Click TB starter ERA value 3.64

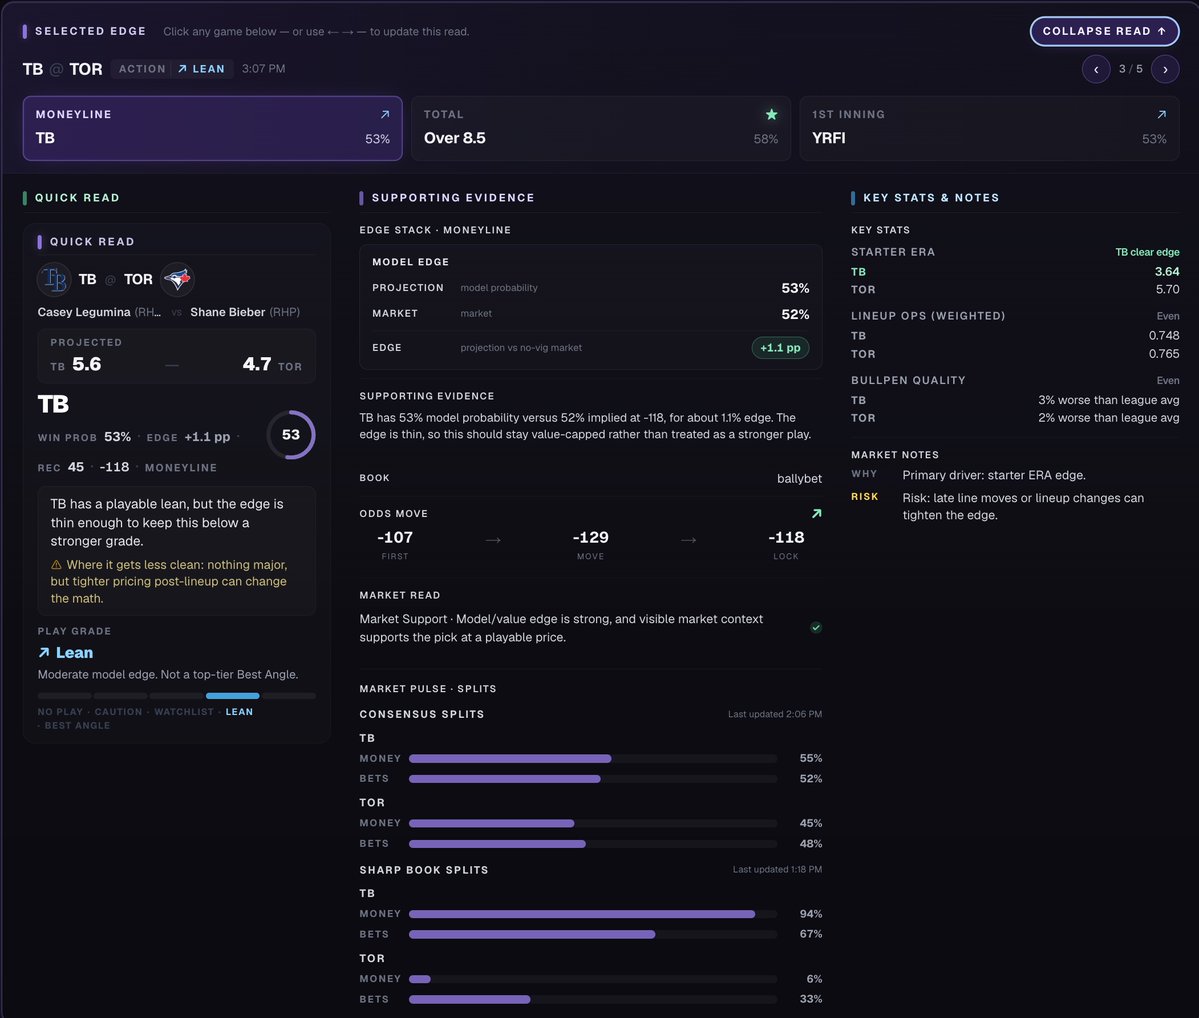point(1167,272)
